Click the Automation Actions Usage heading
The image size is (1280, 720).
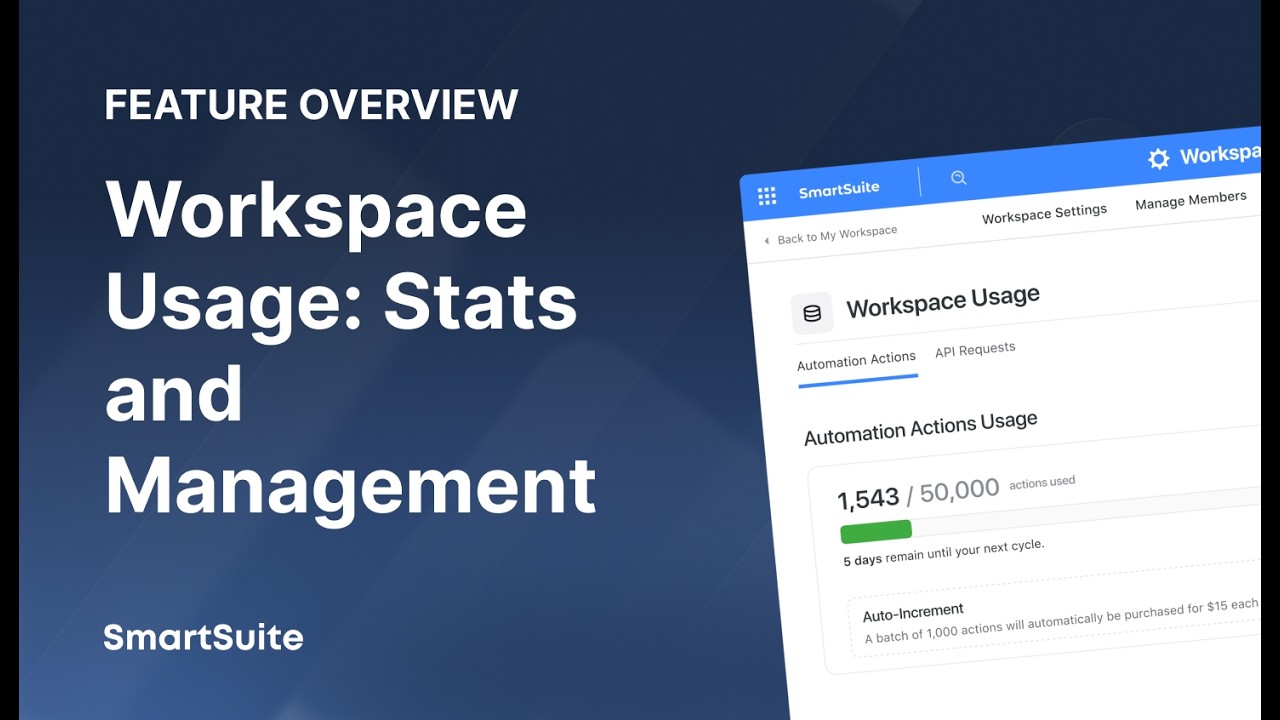pyautogui.click(x=920, y=428)
